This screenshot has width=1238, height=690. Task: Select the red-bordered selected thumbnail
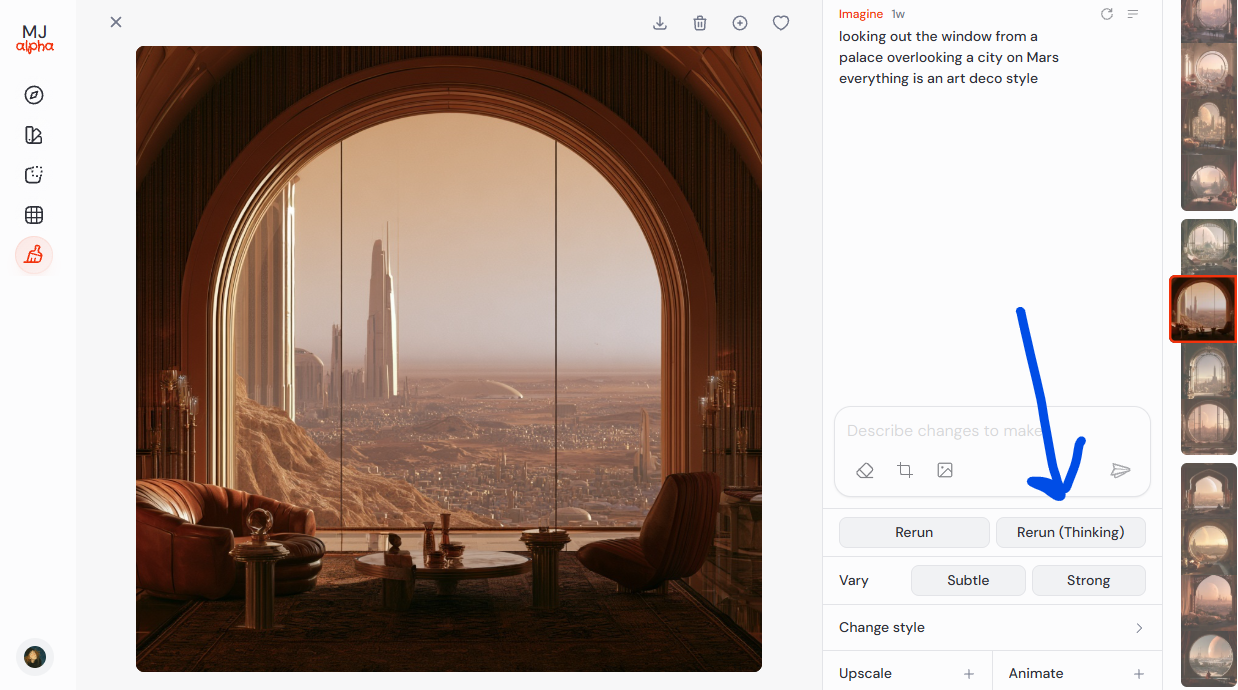(1203, 310)
